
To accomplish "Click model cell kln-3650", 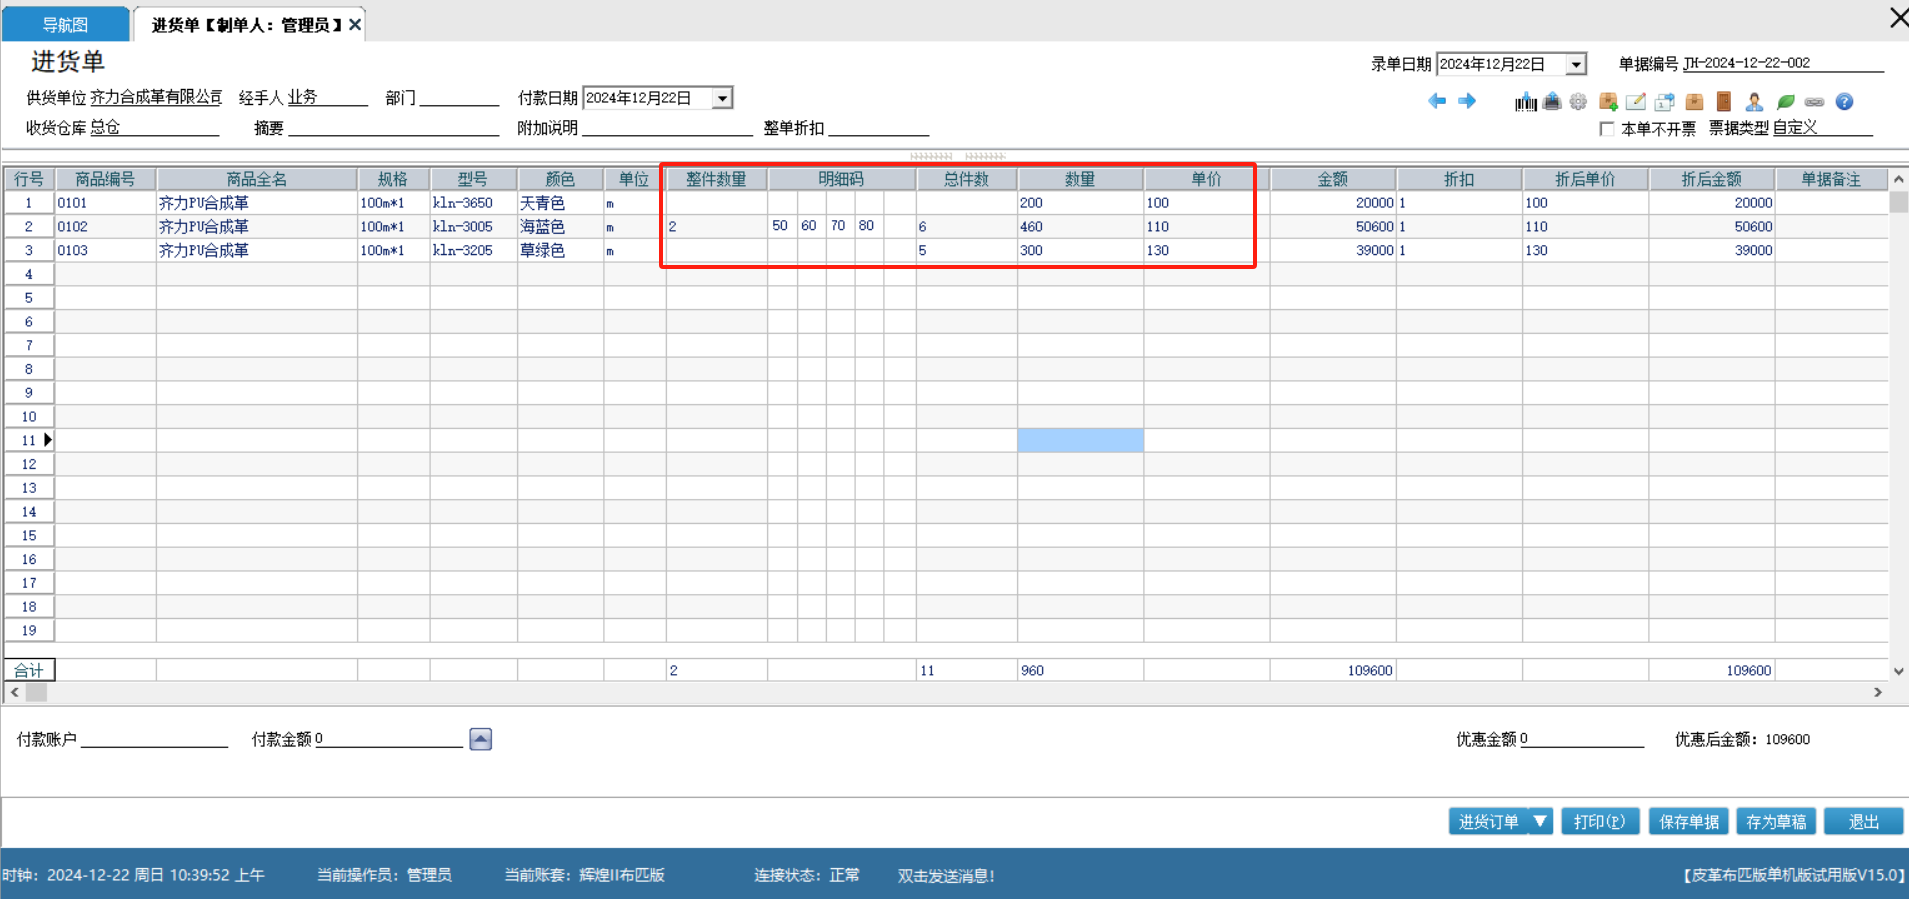I will 473,203.
